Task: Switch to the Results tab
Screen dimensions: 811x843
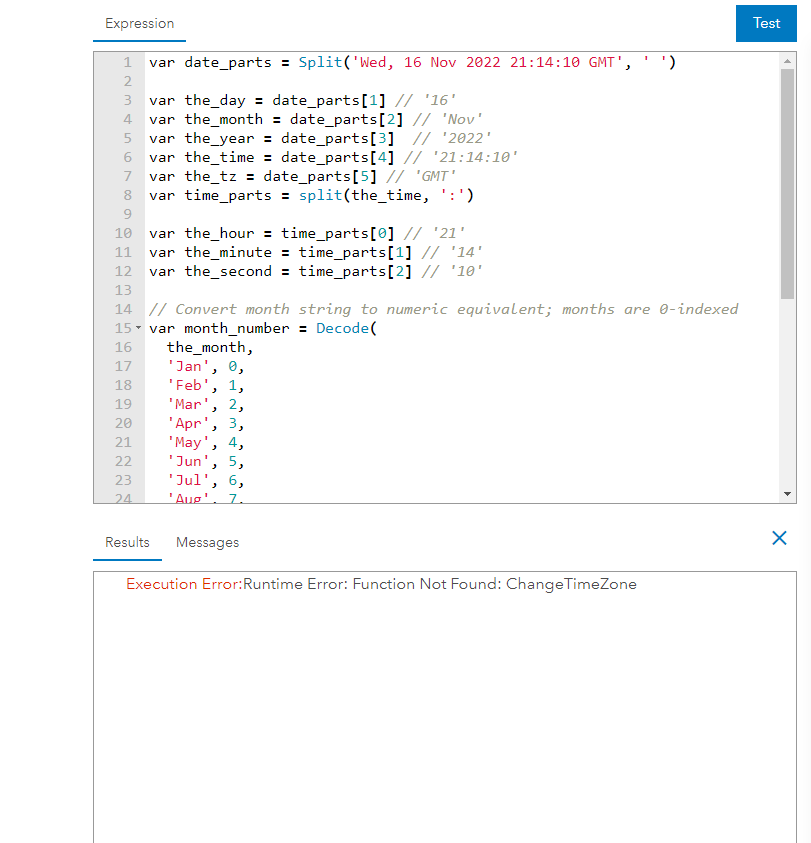Action: [x=127, y=542]
